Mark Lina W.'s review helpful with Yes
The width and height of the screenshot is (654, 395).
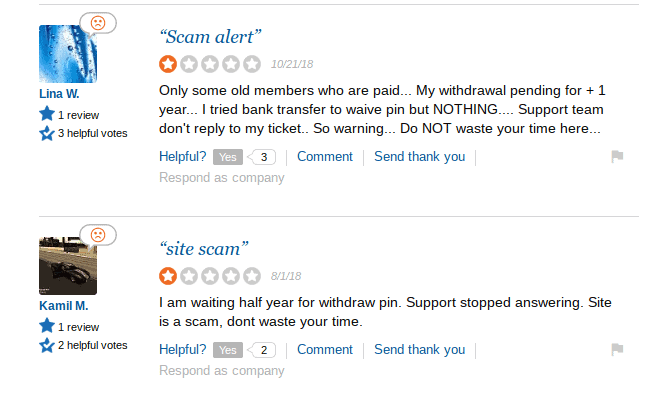(x=228, y=157)
